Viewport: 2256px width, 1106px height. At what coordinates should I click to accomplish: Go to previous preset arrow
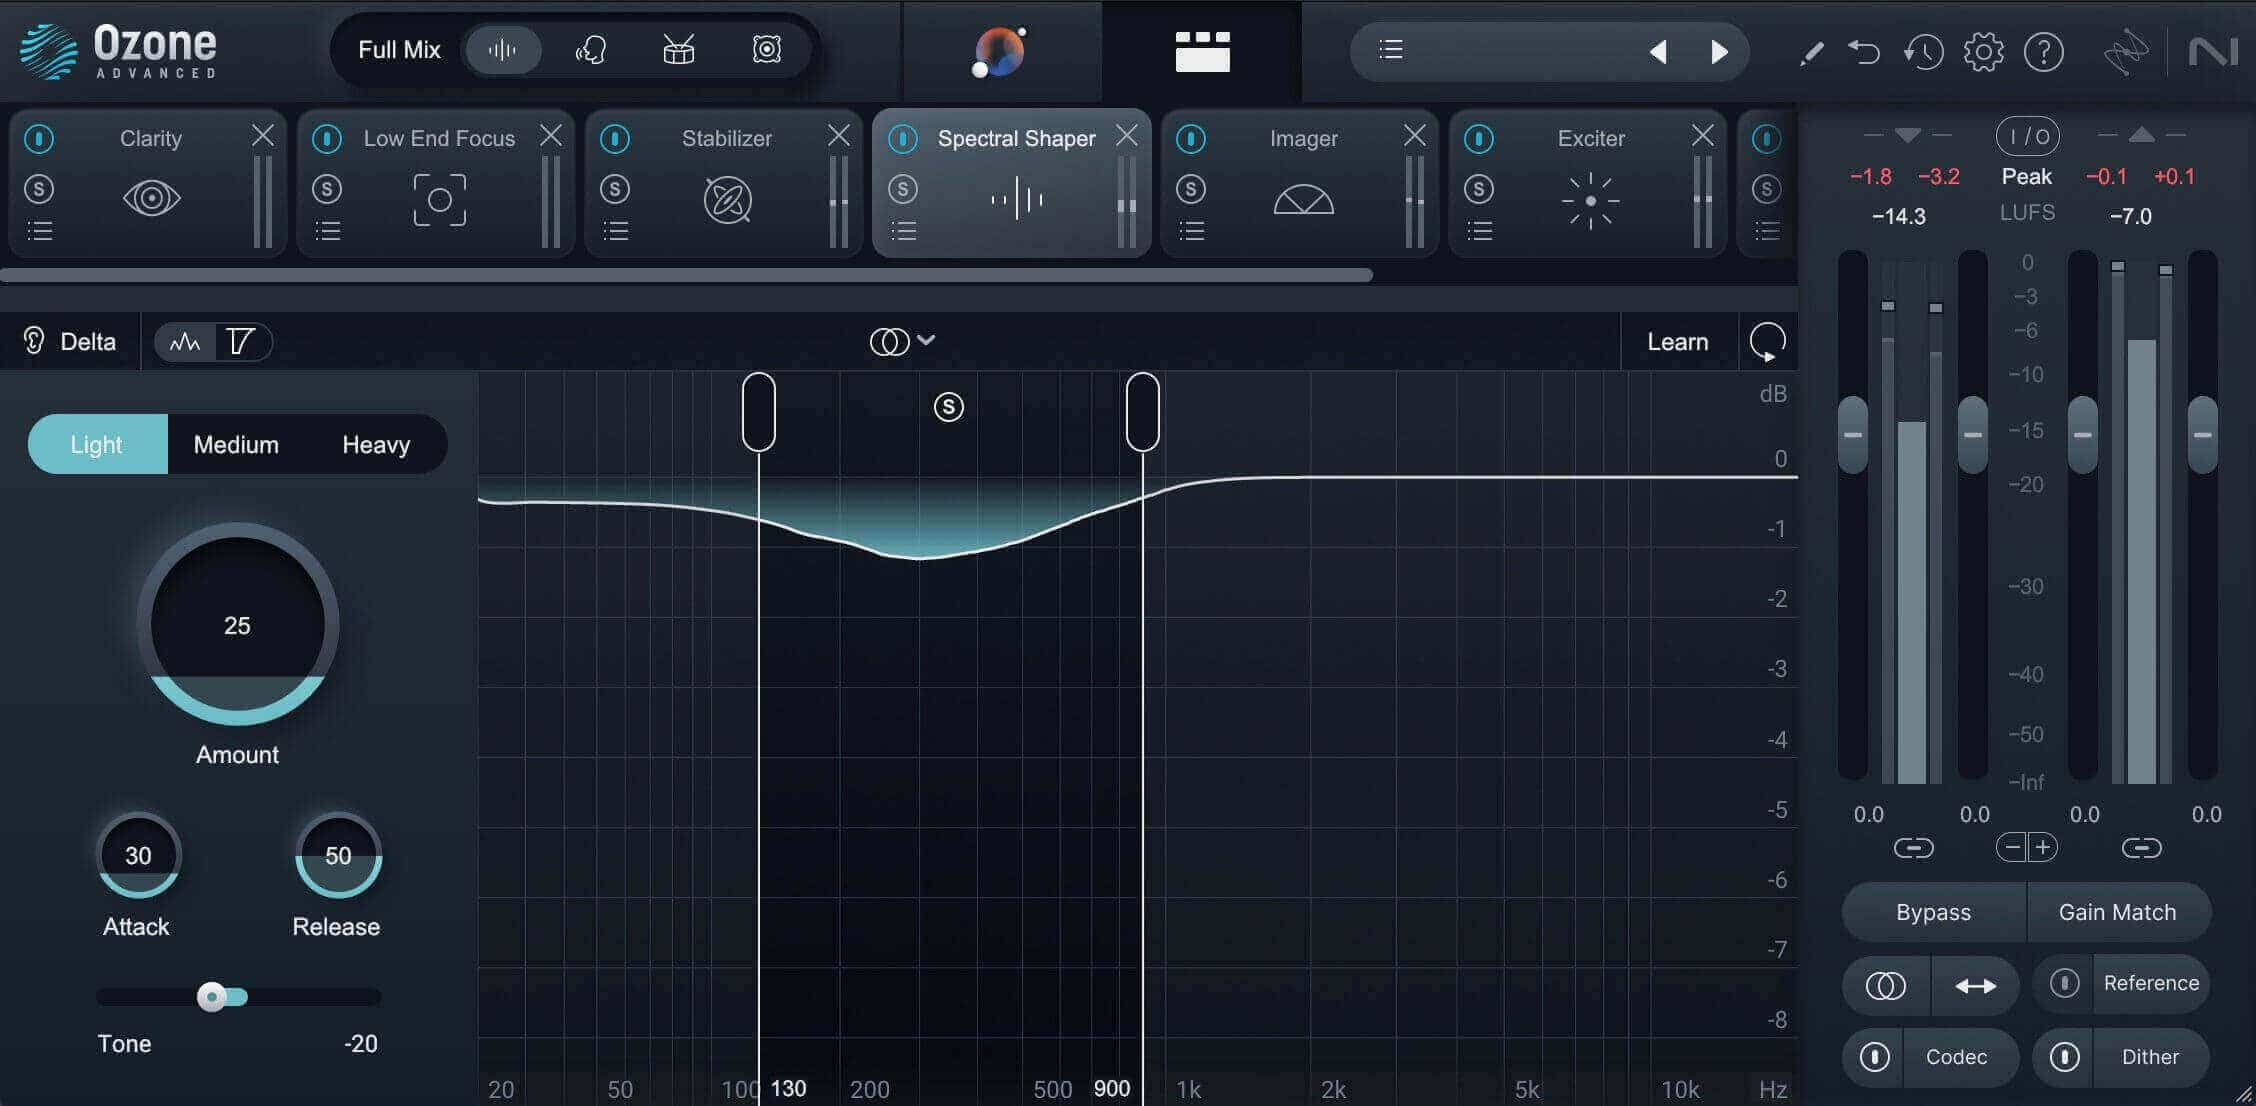pyautogui.click(x=1658, y=51)
